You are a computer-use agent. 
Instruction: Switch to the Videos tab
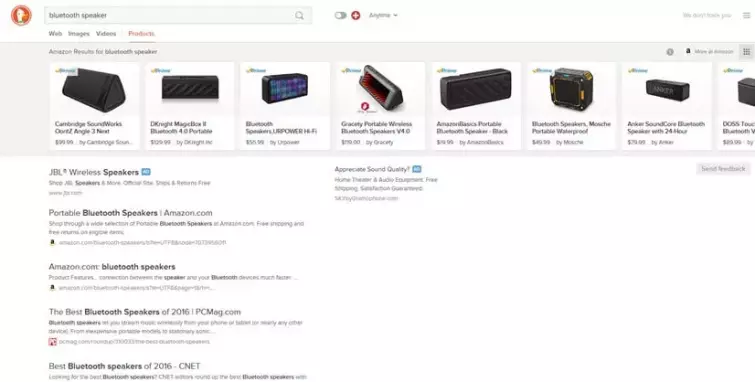(x=106, y=34)
